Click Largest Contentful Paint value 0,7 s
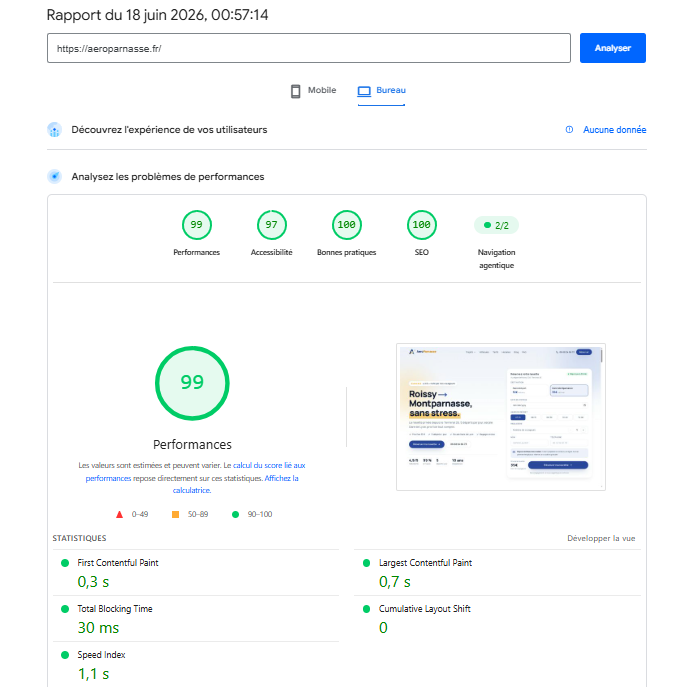The image size is (698, 687). (394, 581)
